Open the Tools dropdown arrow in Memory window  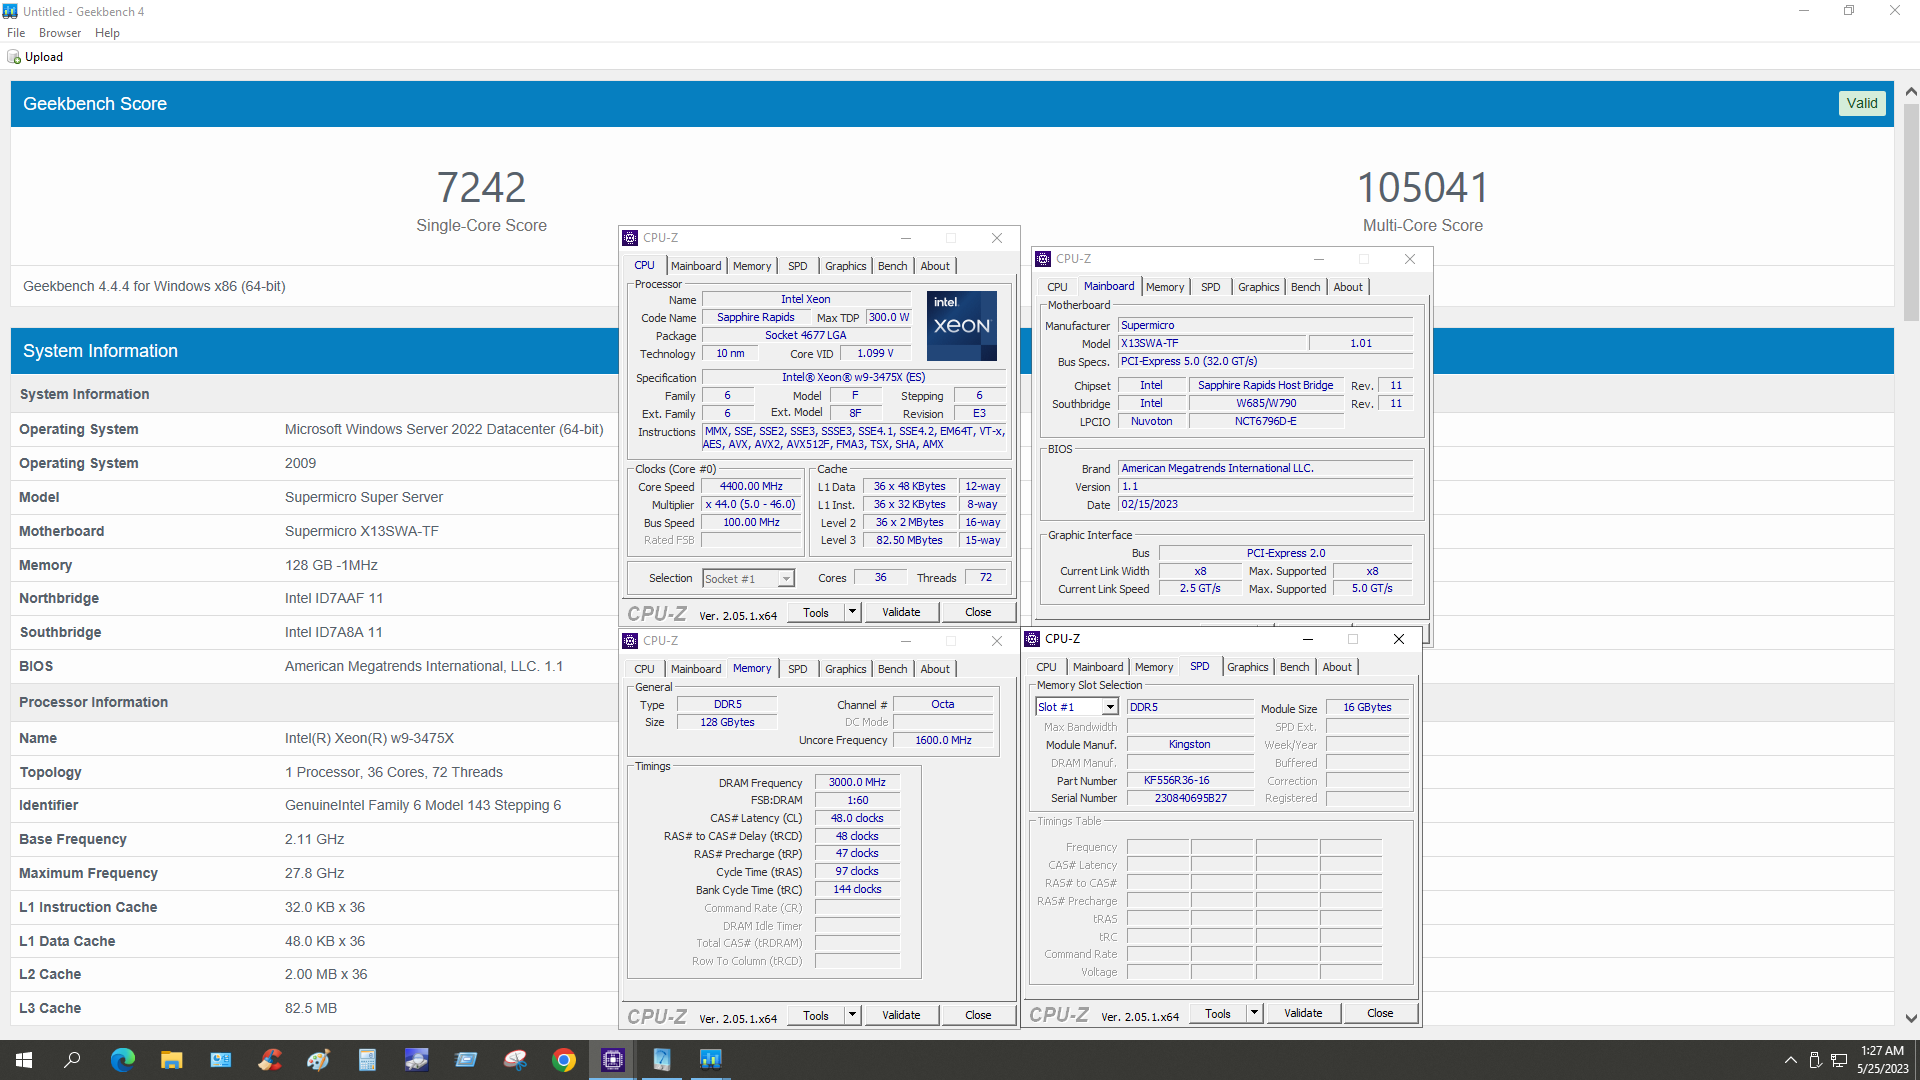[x=852, y=1015]
